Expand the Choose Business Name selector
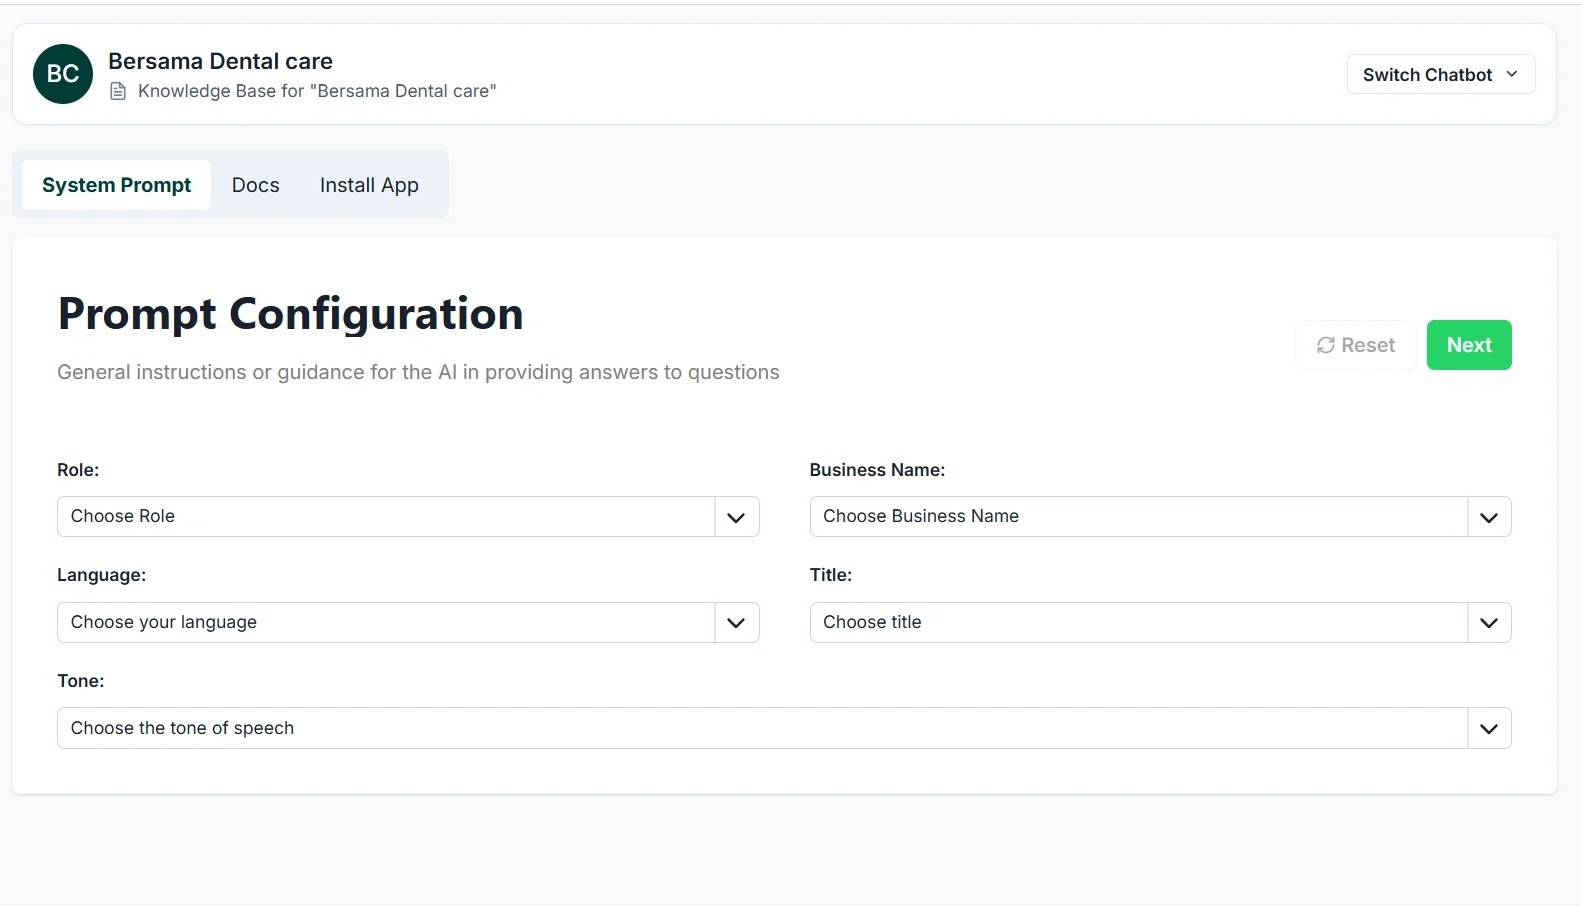1581x906 pixels. pos(1138,517)
